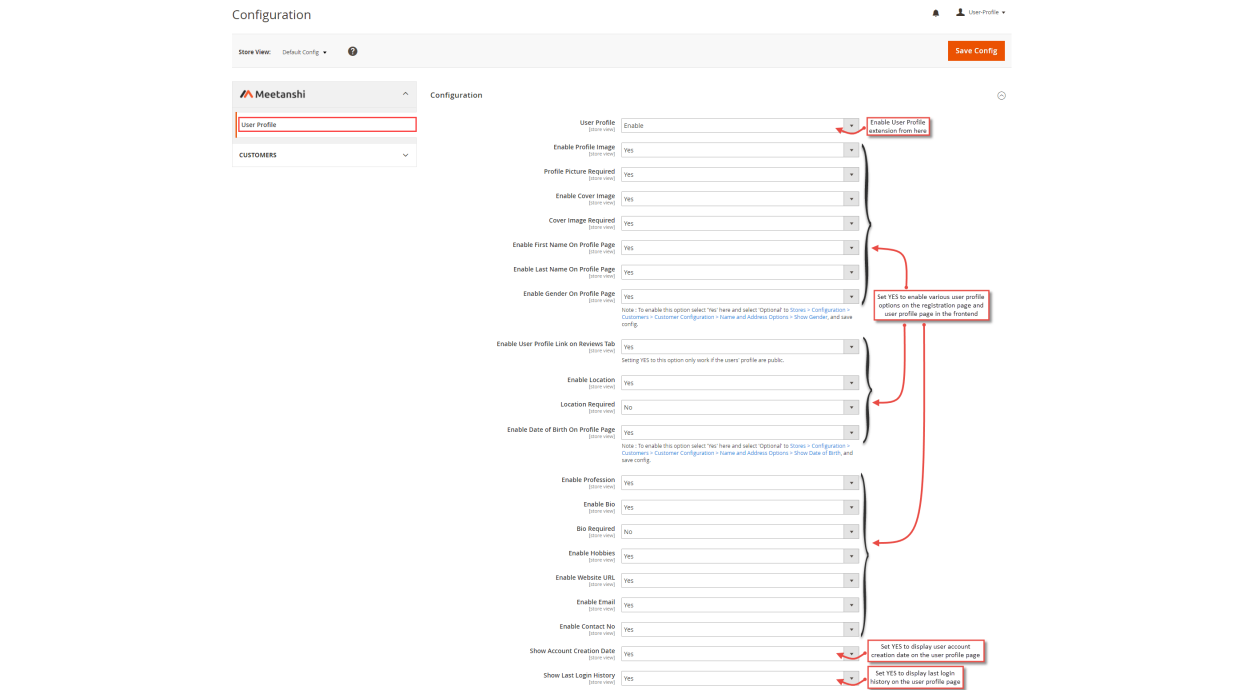Open Enable First Name On Profile Page dropdown

[740, 247]
